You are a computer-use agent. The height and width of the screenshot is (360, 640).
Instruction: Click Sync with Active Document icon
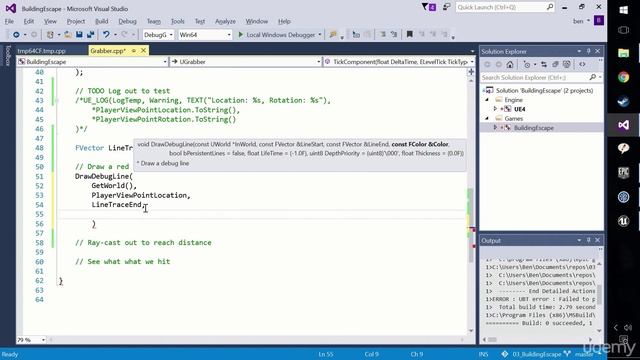click(544, 64)
